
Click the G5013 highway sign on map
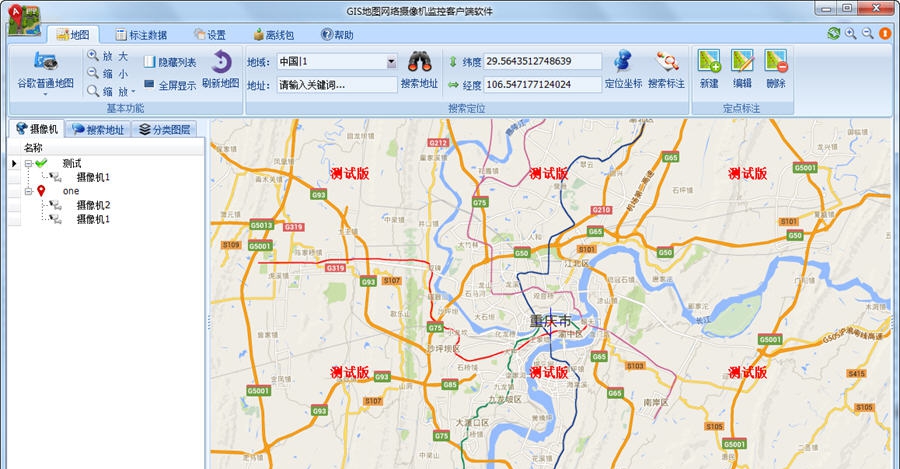tap(261, 225)
